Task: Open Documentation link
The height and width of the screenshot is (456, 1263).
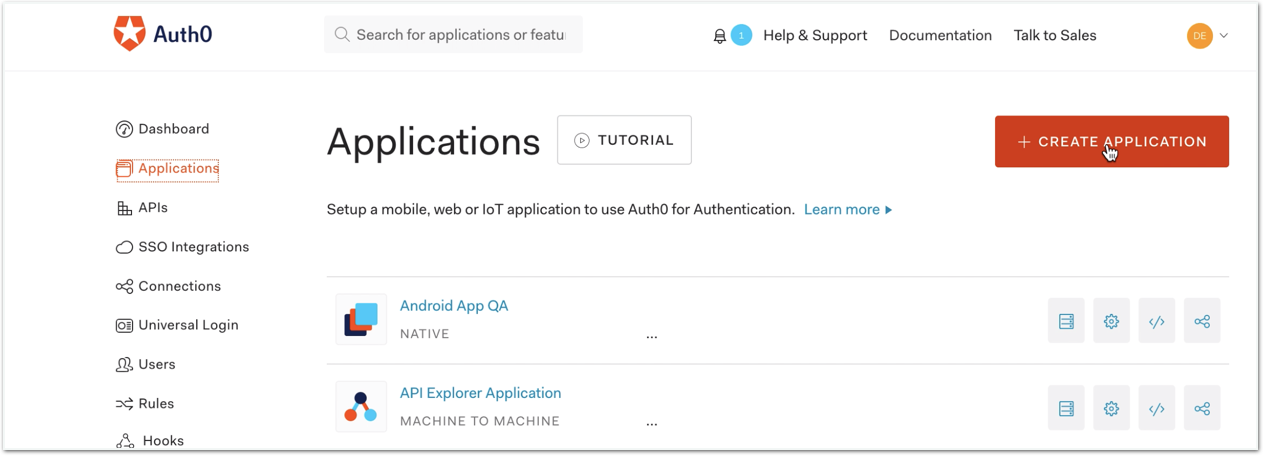Action: click(x=940, y=35)
